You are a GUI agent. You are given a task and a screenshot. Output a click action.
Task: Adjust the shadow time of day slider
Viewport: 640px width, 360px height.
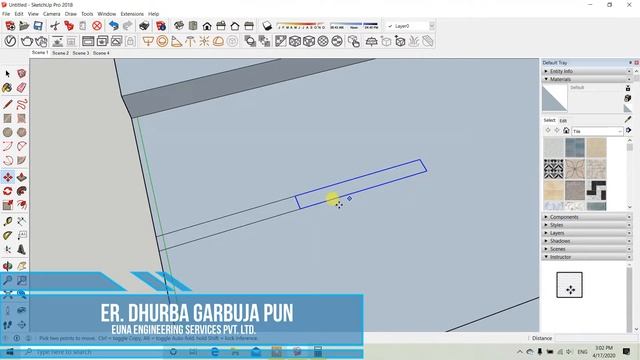(354, 26)
